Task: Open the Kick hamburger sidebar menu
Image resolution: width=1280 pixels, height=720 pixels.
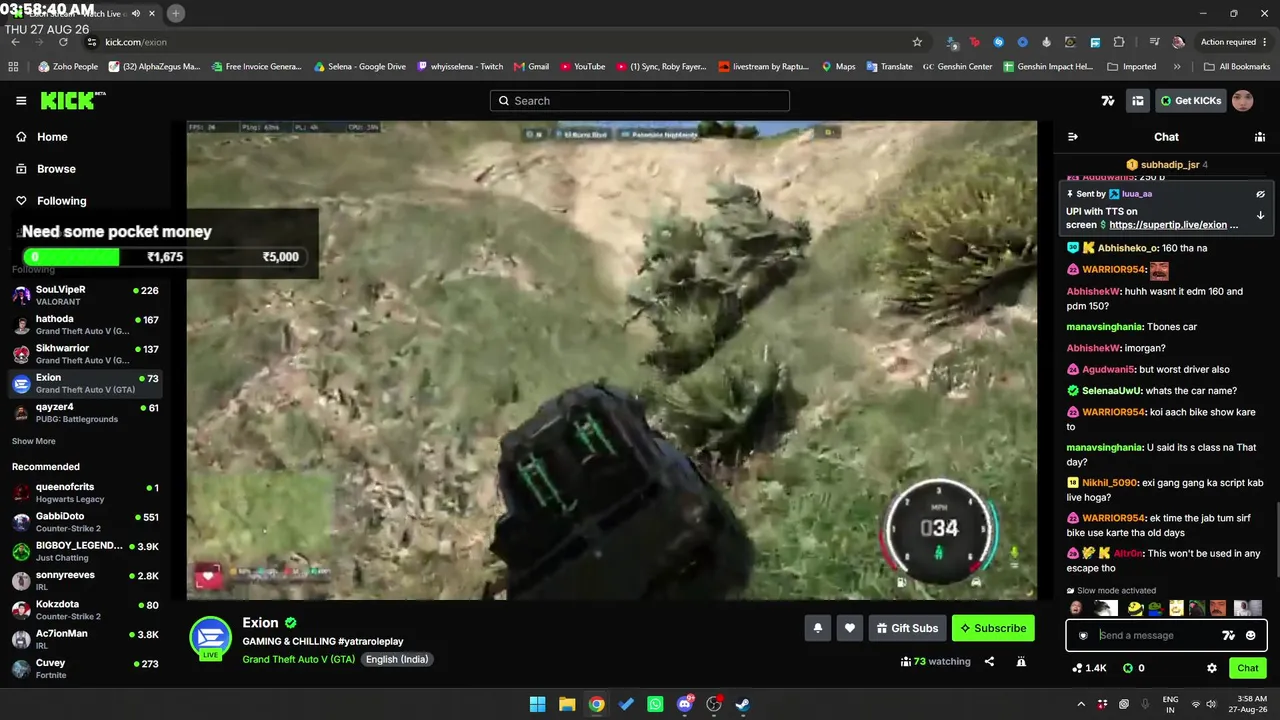Action: tap(21, 101)
